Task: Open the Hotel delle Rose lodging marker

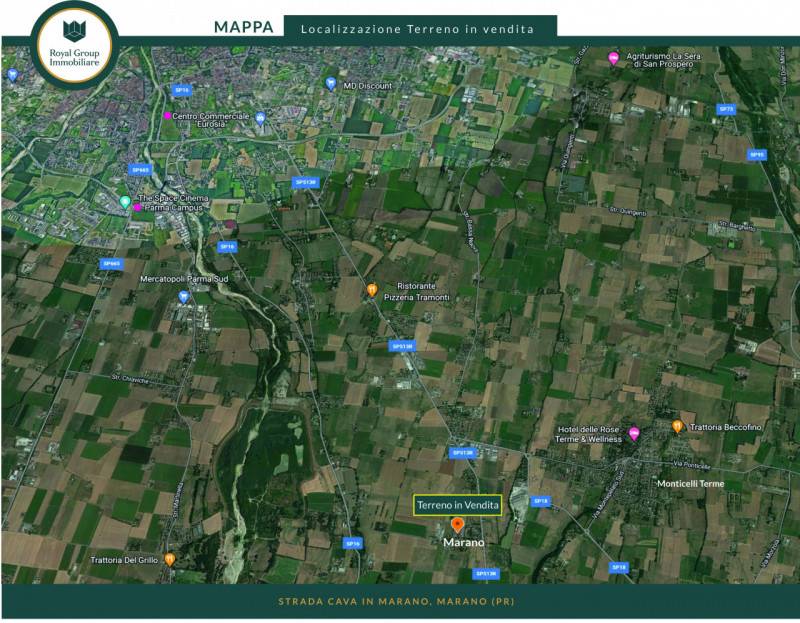Action: pyautogui.click(x=634, y=434)
